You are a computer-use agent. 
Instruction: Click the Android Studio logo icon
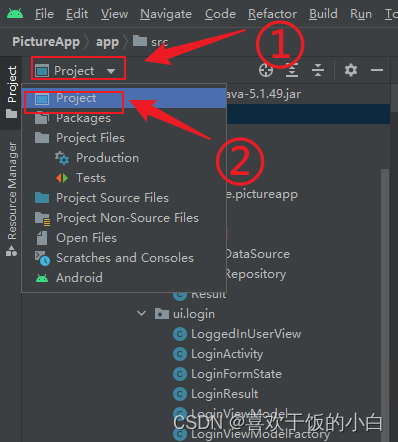tap(15, 13)
